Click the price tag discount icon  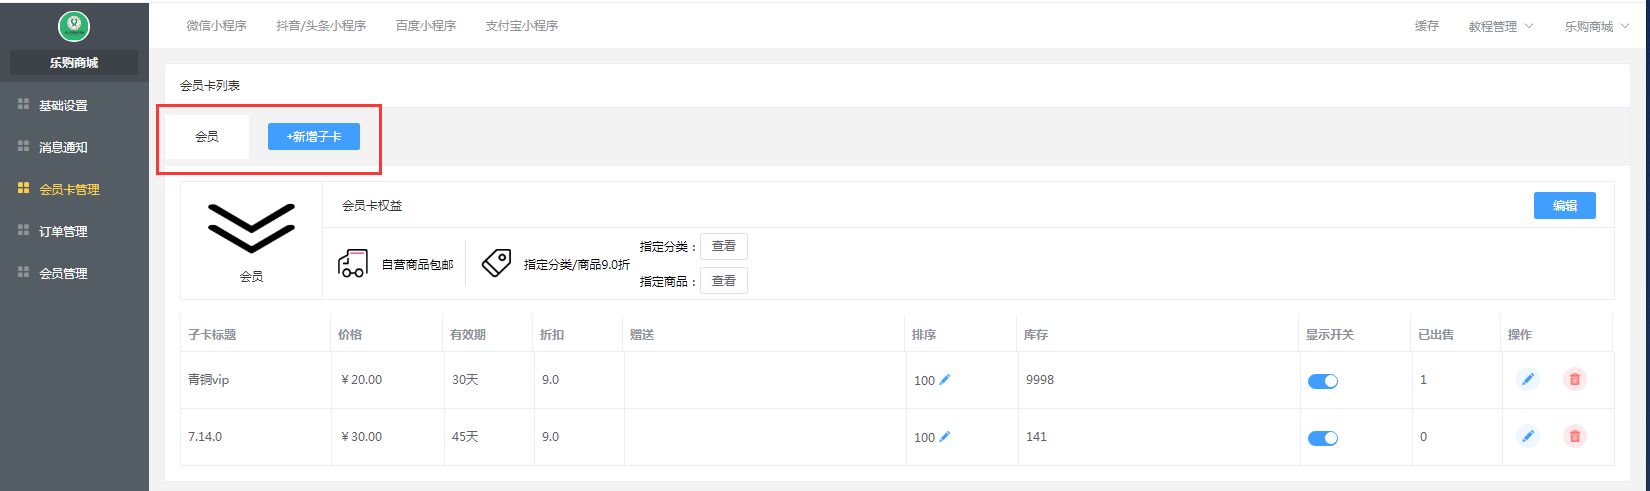coord(497,263)
